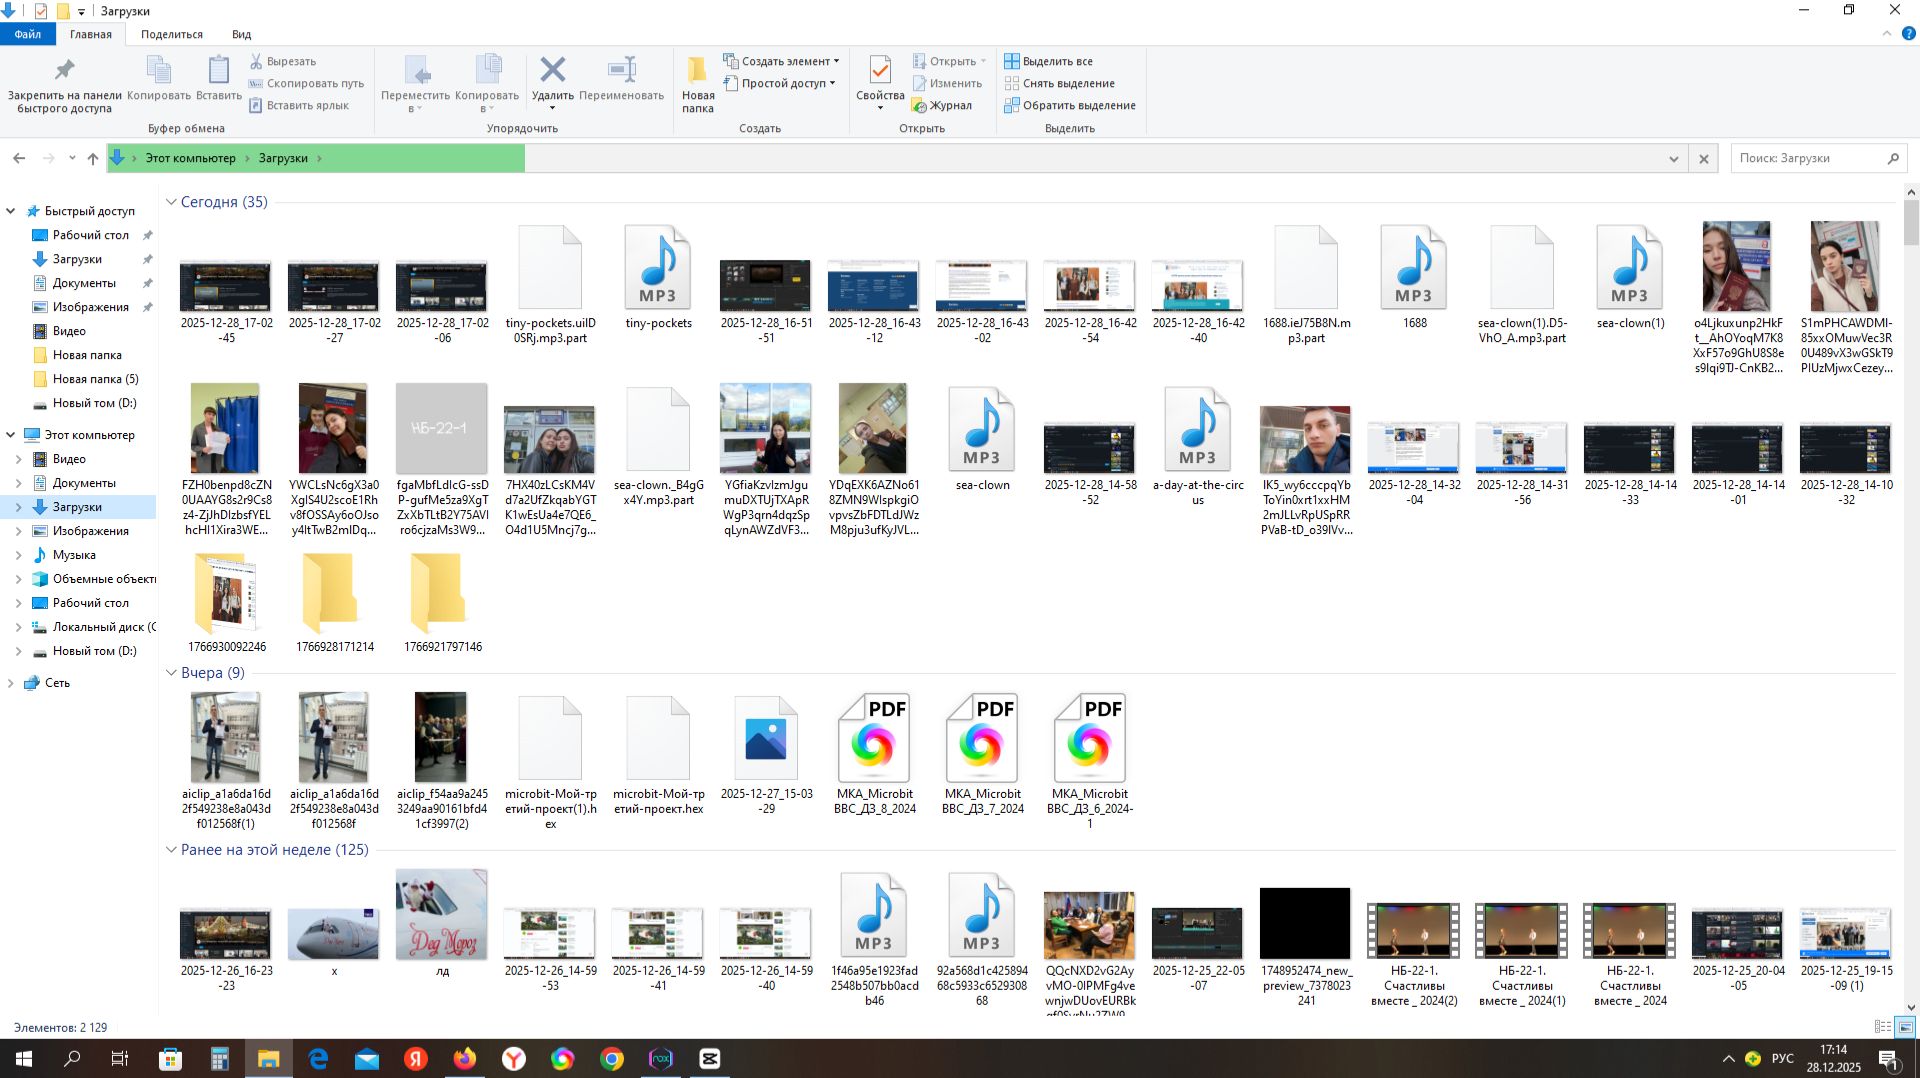1920x1078 pixels.
Task: Open notification center on taskbar
Action: pyautogui.click(x=1889, y=1058)
